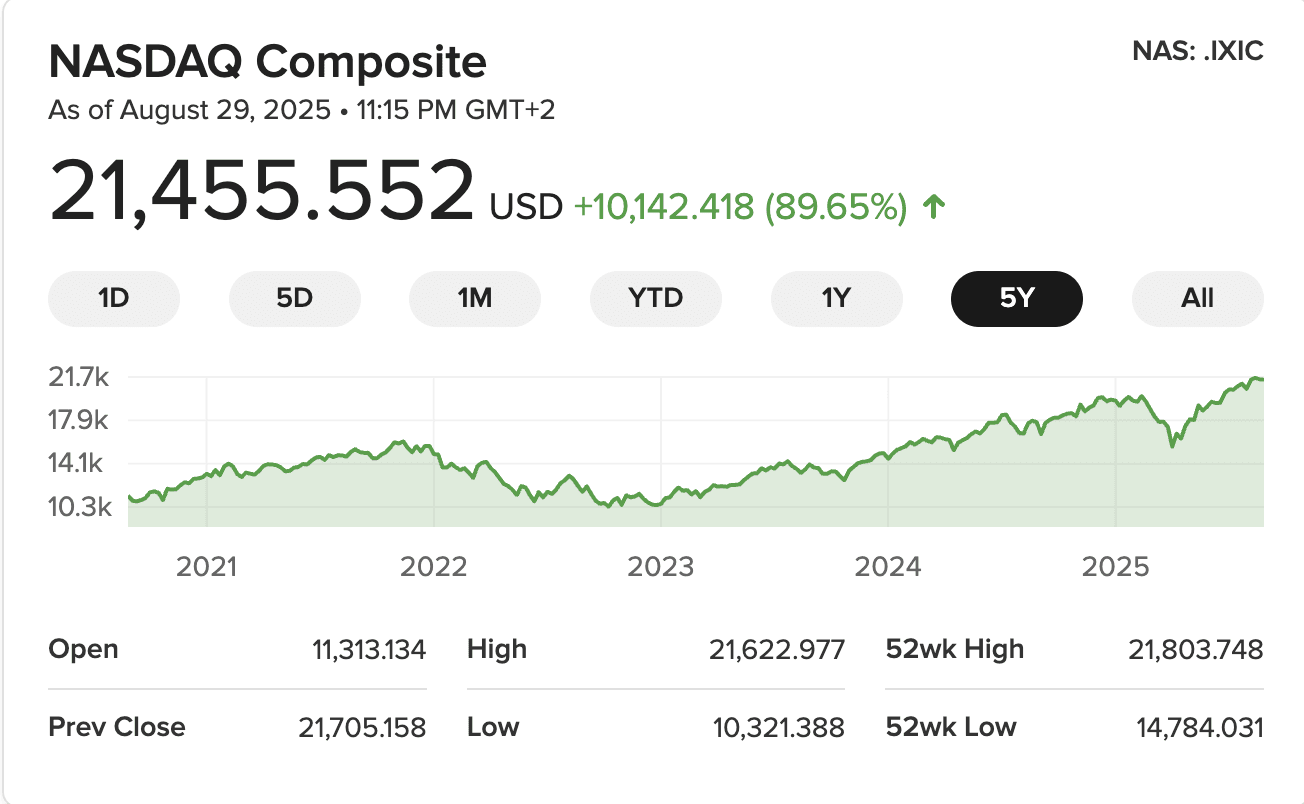Select the YTD range button
The width and height of the screenshot is (1304, 804).
[x=656, y=298]
